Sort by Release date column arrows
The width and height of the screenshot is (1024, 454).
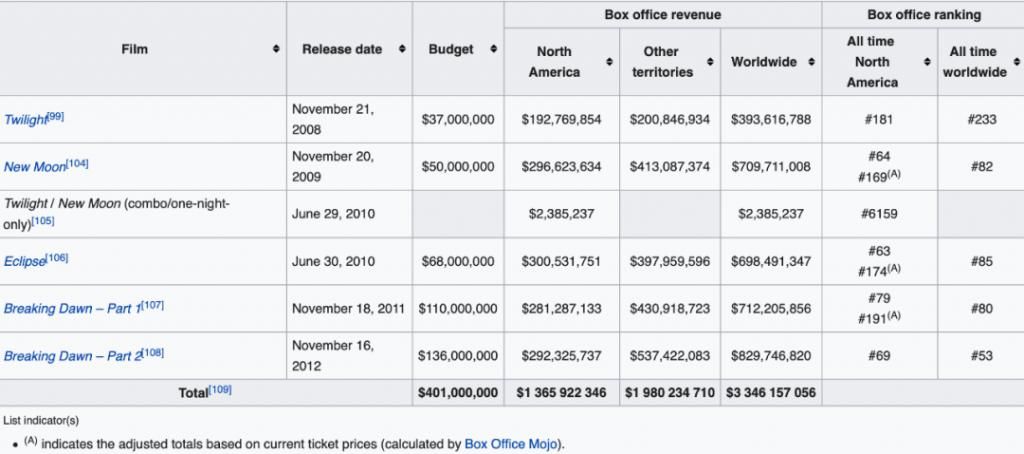401,49
